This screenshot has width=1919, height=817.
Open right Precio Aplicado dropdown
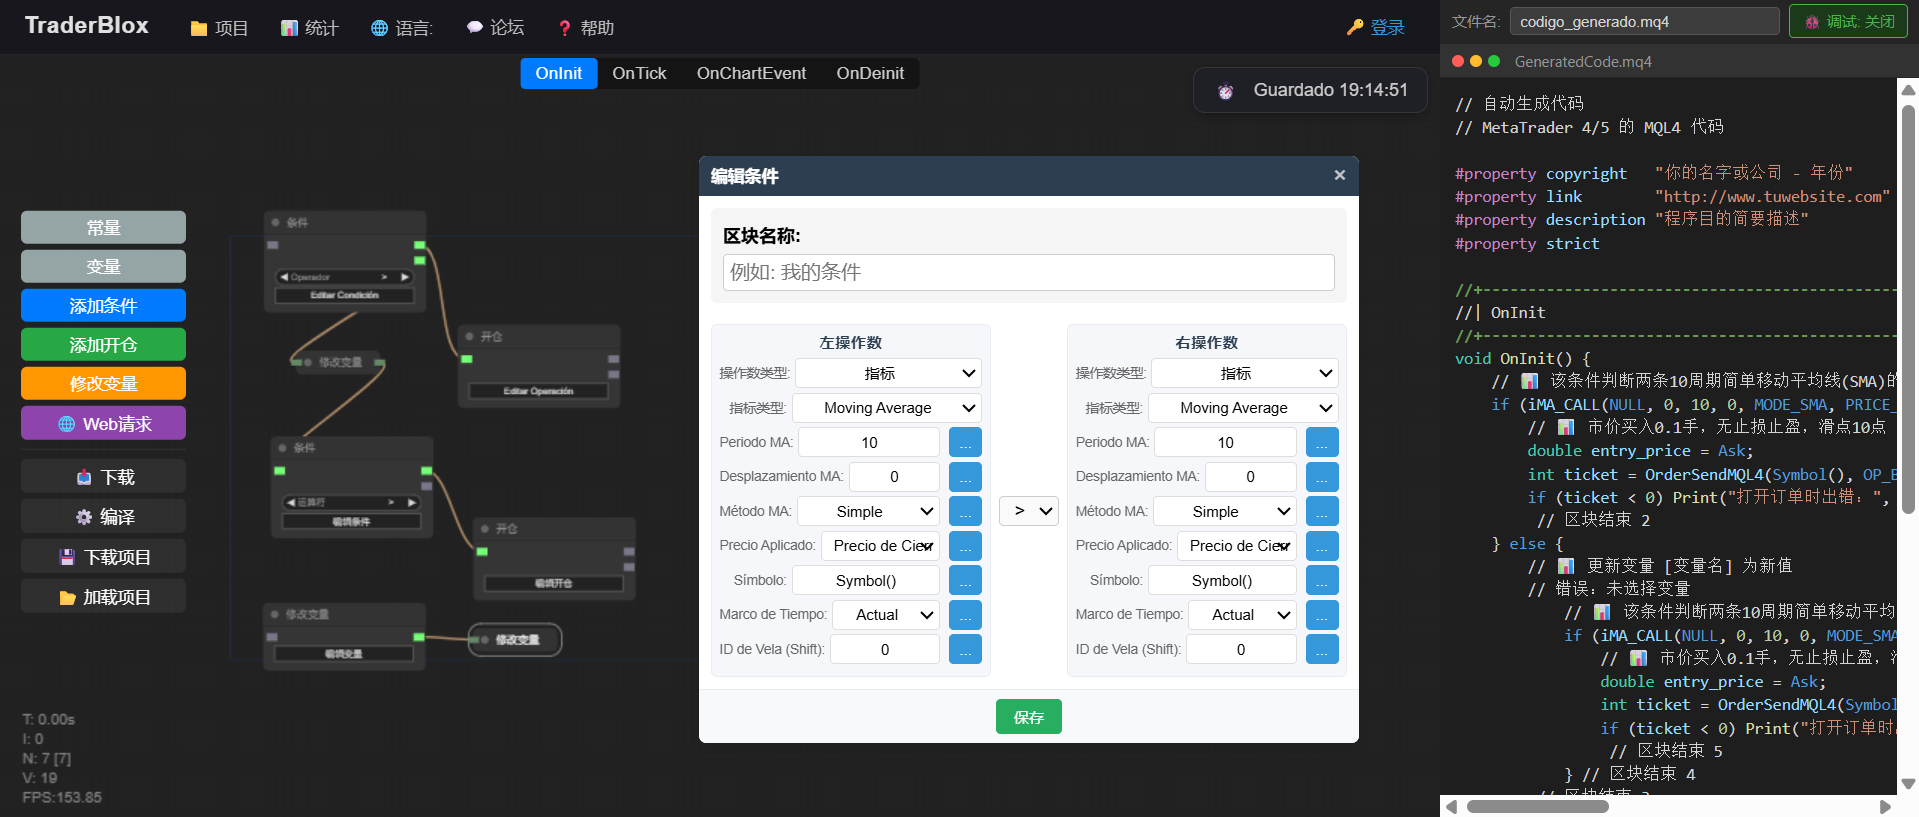pyautogui.click(x=1237, y=546)
